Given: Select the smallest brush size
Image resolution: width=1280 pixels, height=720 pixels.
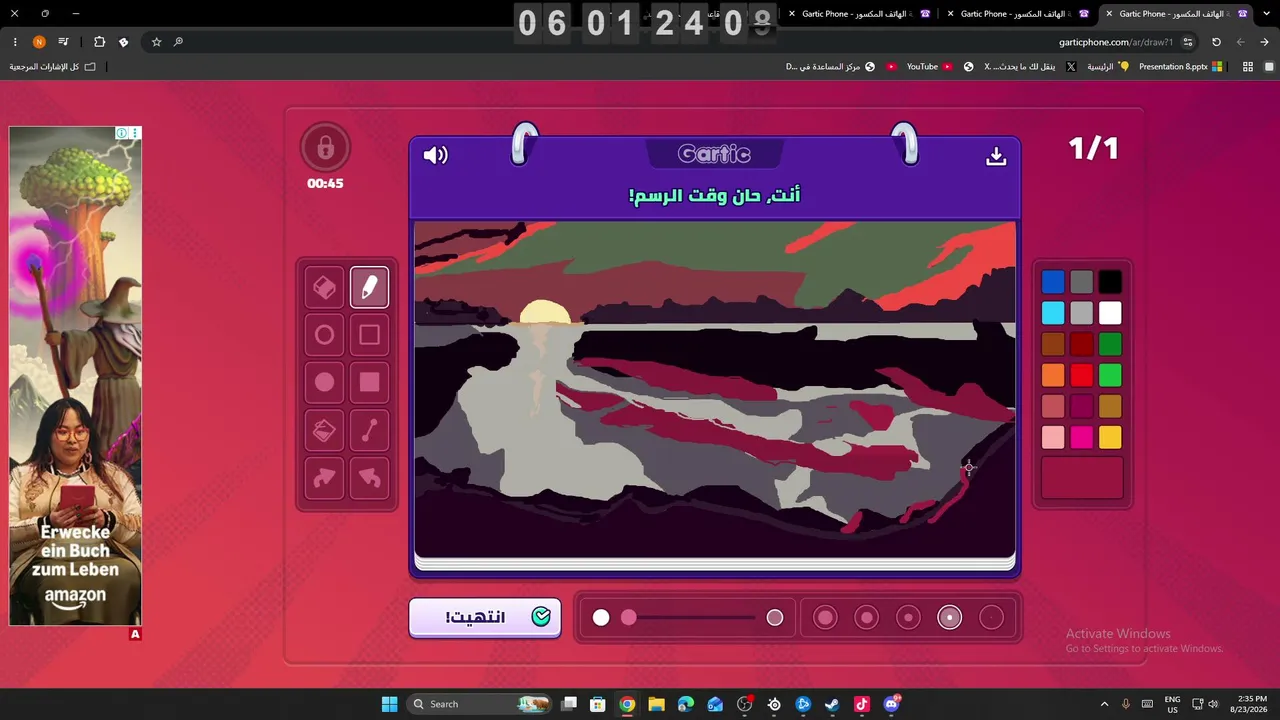Looking at the screenshot, I should (991, 618).
